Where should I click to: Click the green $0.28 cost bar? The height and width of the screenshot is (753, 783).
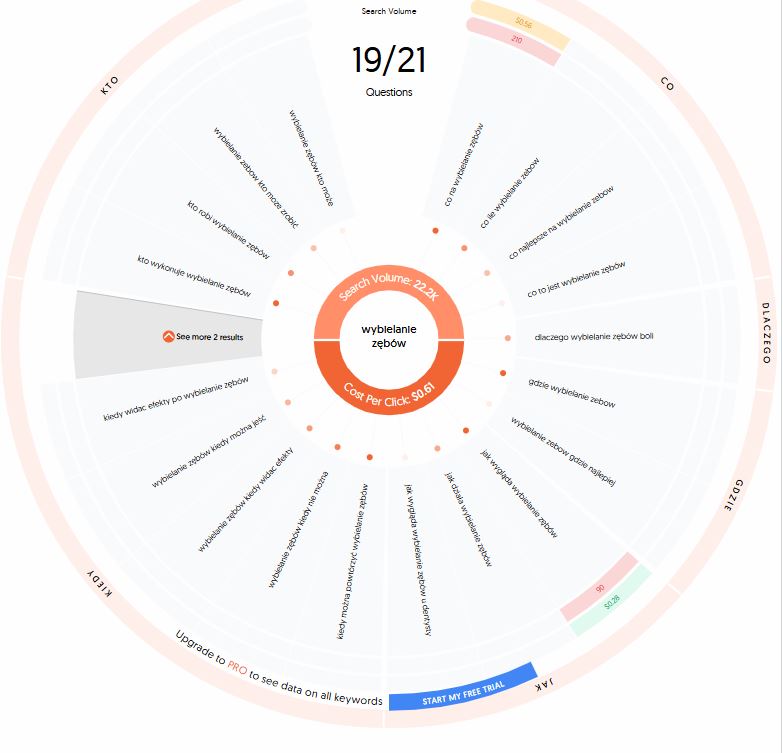coord(611,602)
